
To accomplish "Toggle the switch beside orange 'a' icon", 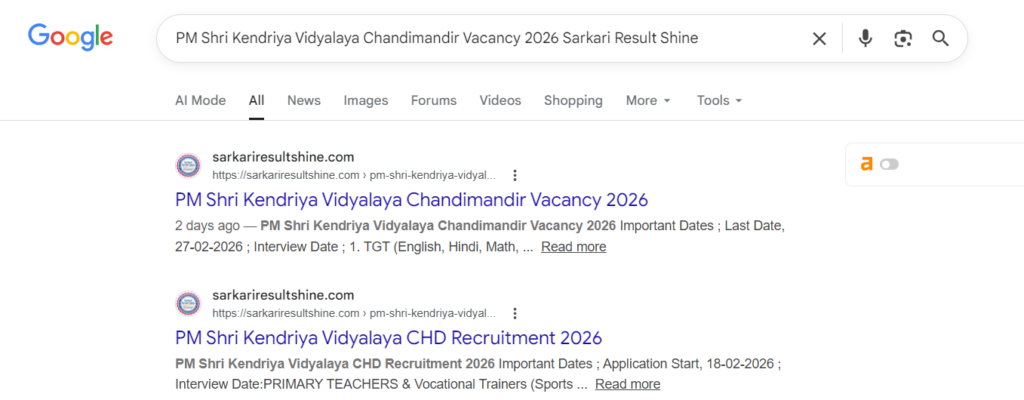I will pyautogui.click(x=889, y=164).
